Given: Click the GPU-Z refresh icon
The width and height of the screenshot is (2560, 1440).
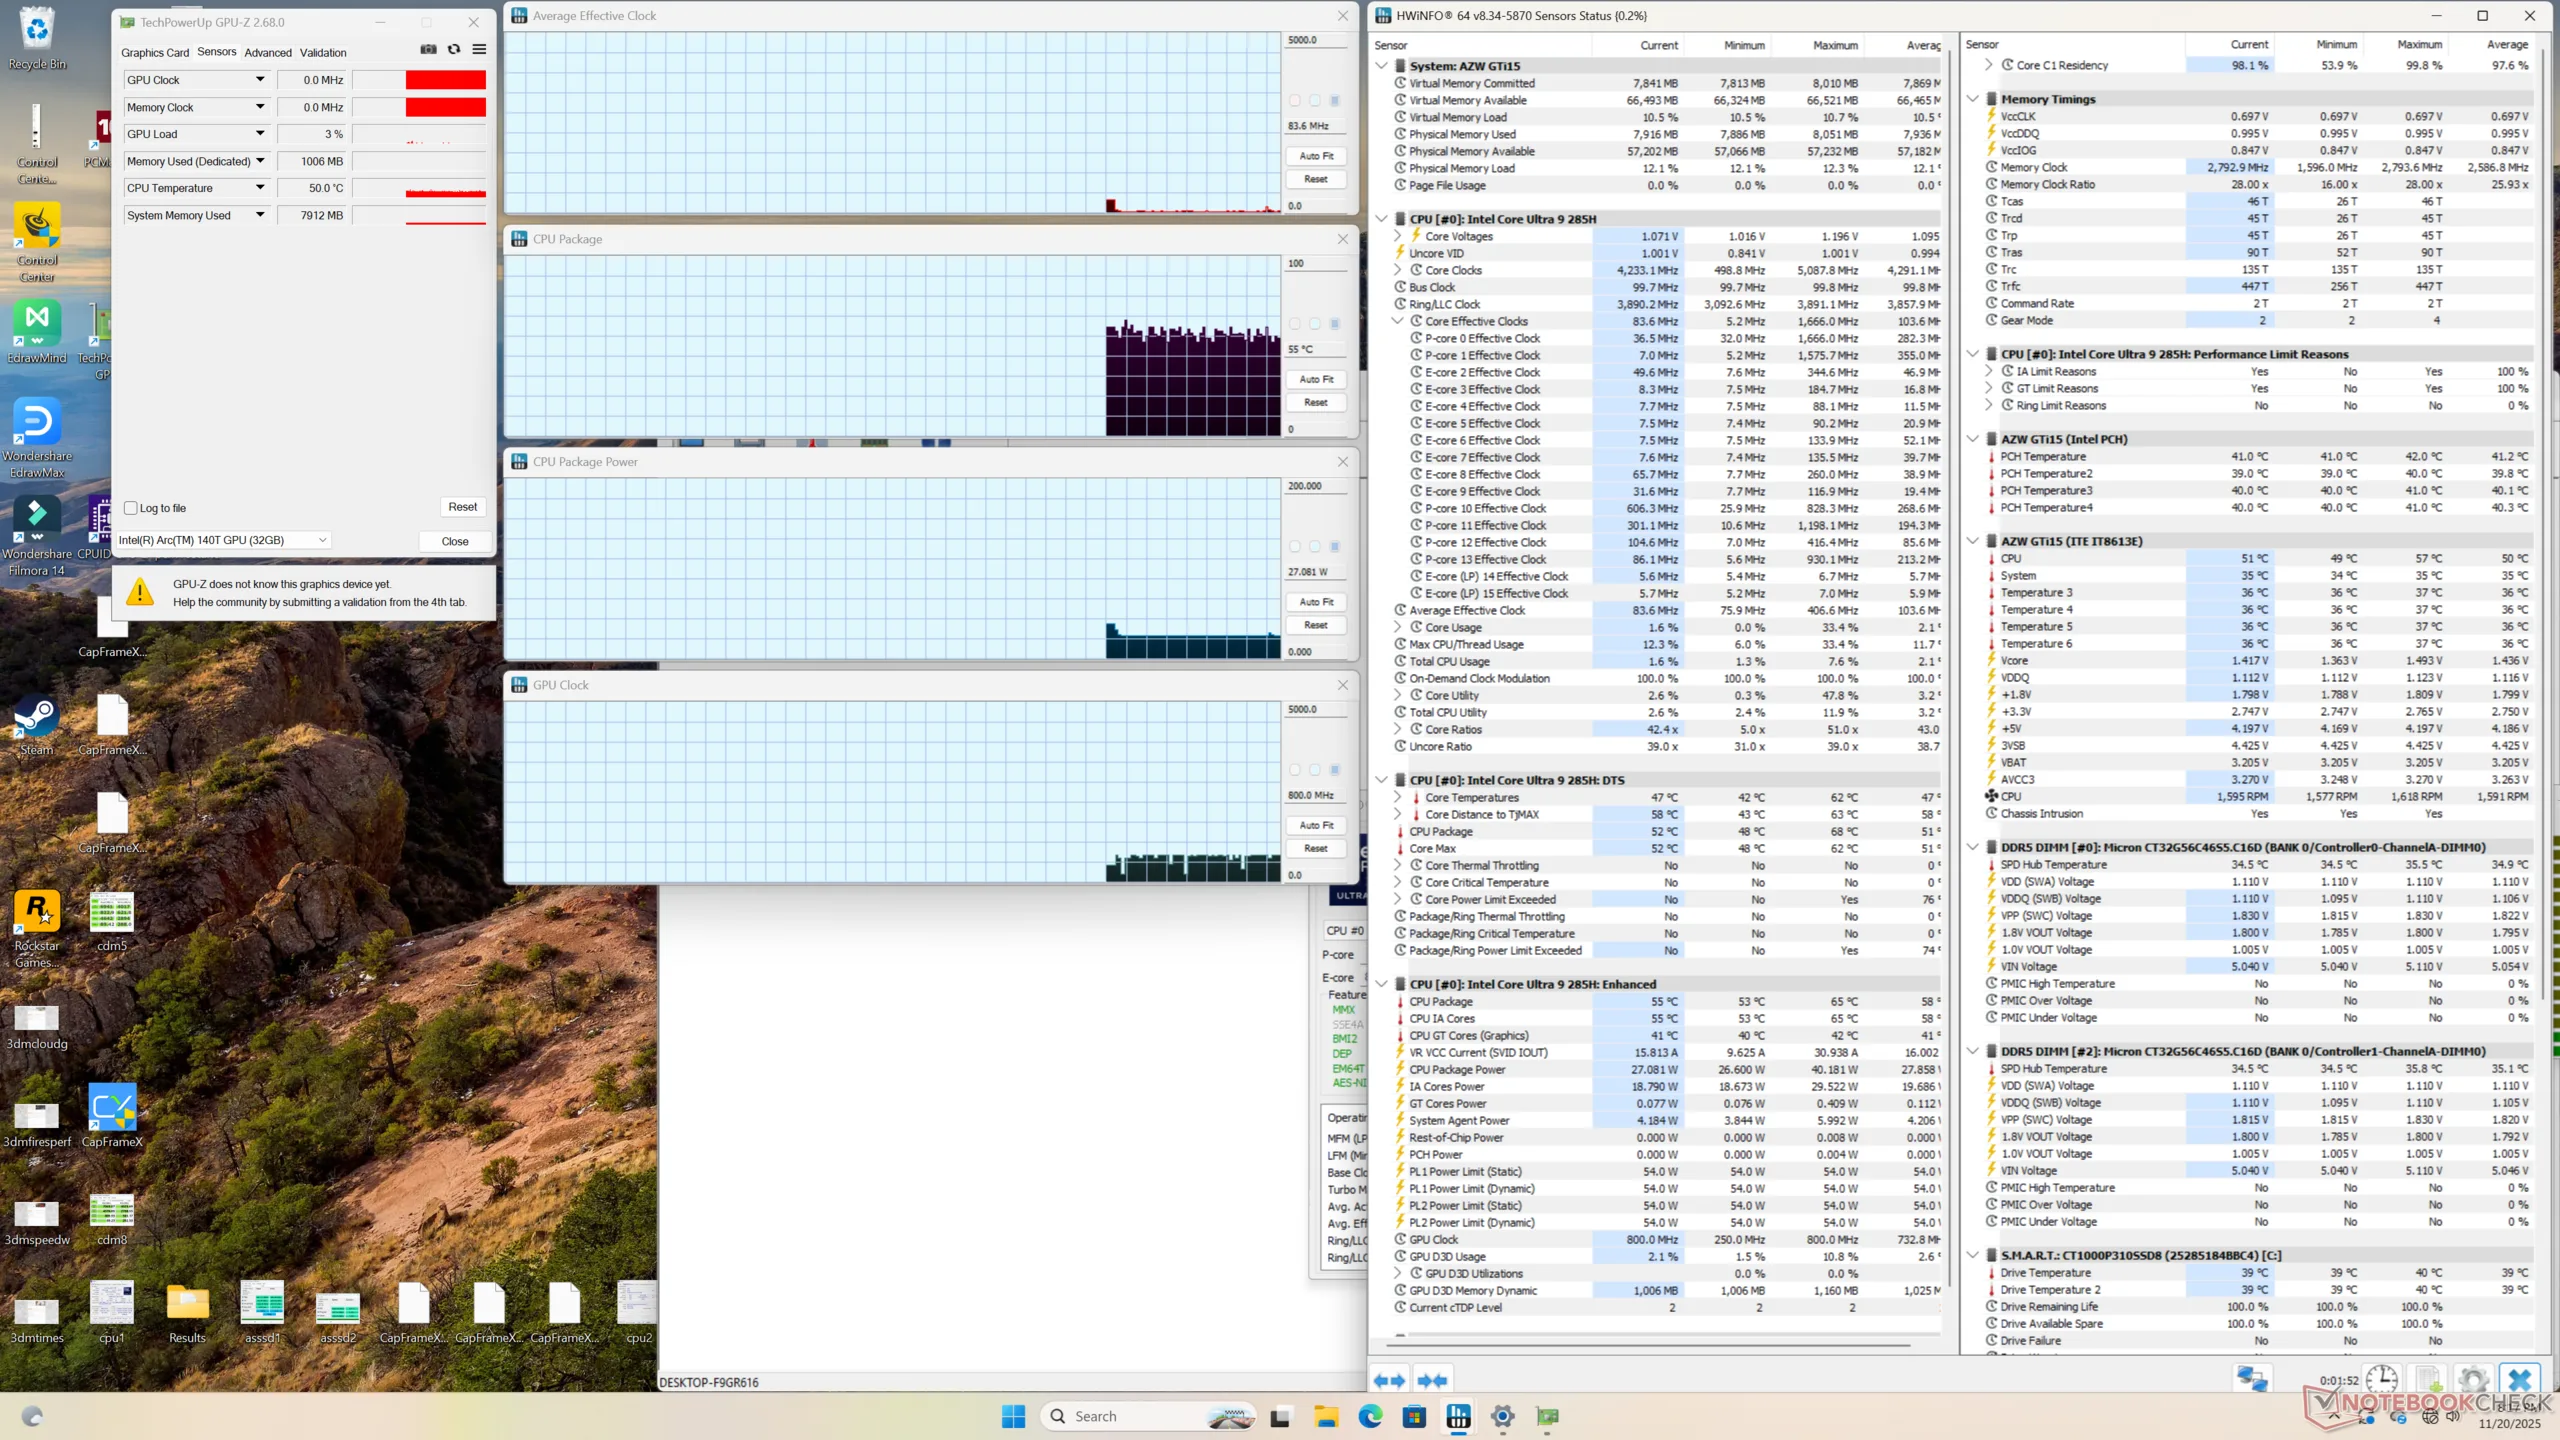Looking at the screenshot, I should click(454, 50).
